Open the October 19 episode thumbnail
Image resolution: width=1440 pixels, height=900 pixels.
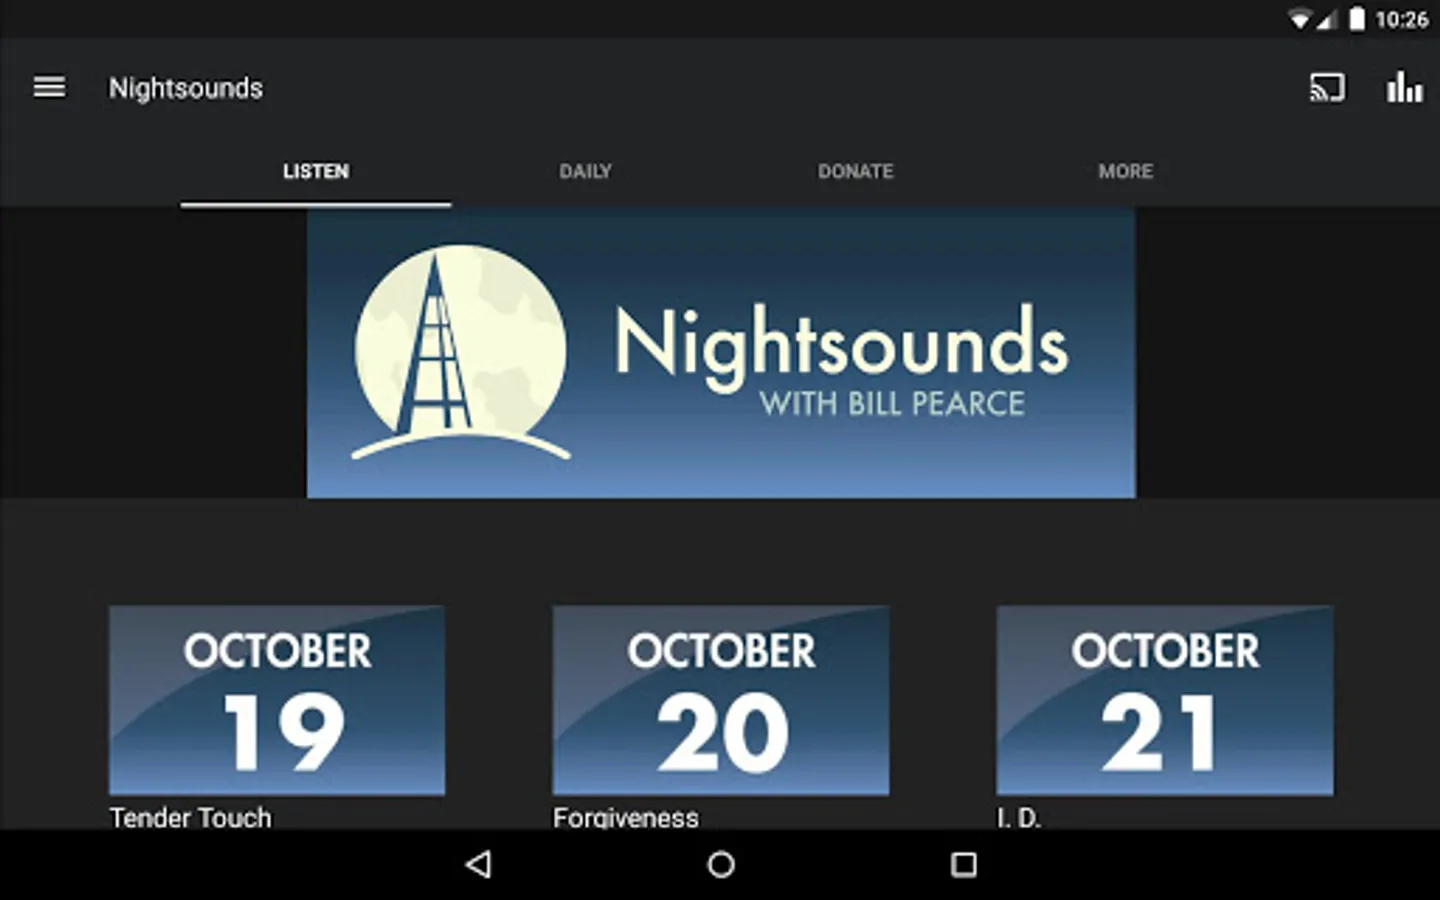[x=277, y=700]
